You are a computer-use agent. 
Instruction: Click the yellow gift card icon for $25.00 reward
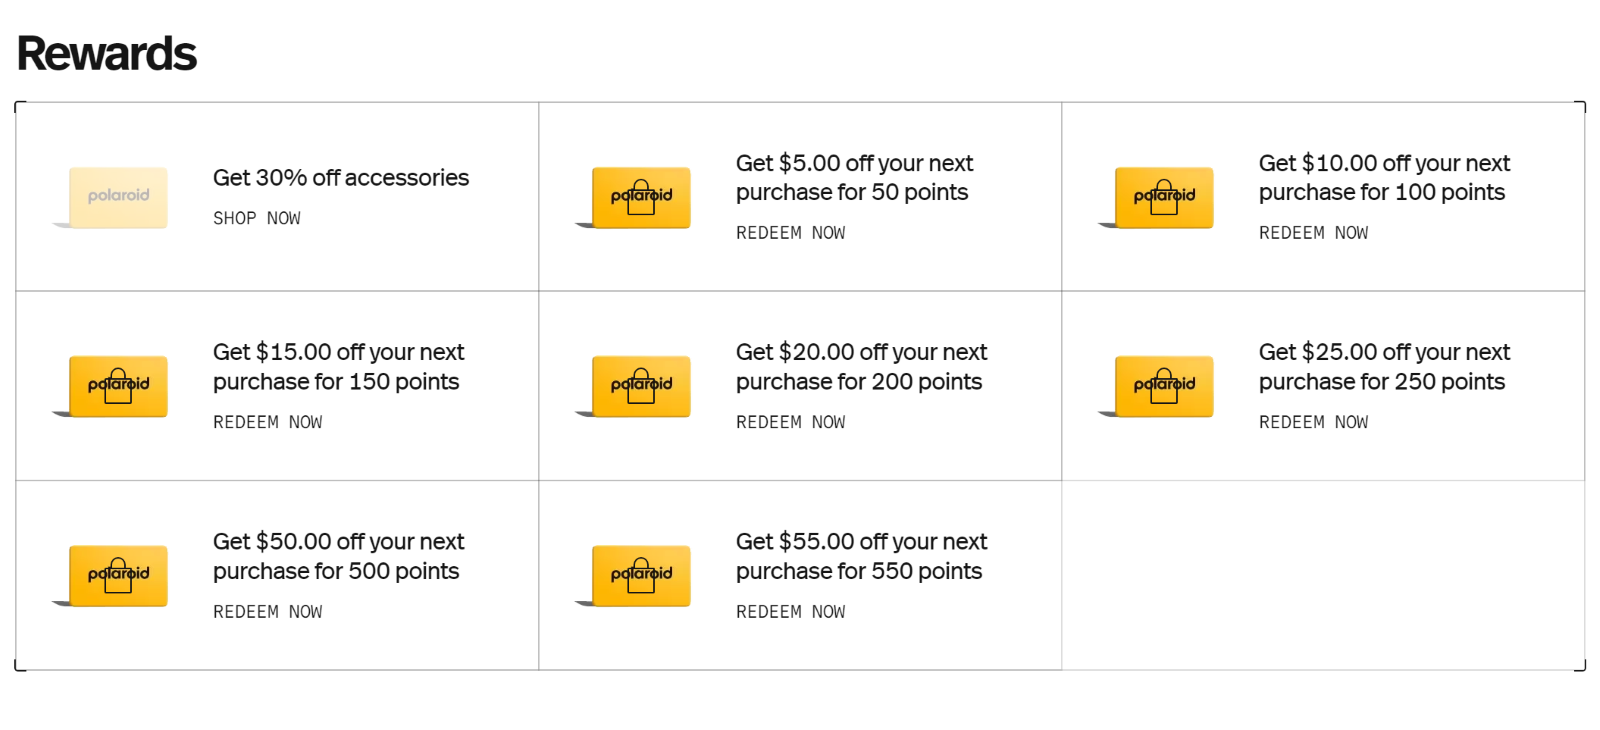(x=1164, y=386)
